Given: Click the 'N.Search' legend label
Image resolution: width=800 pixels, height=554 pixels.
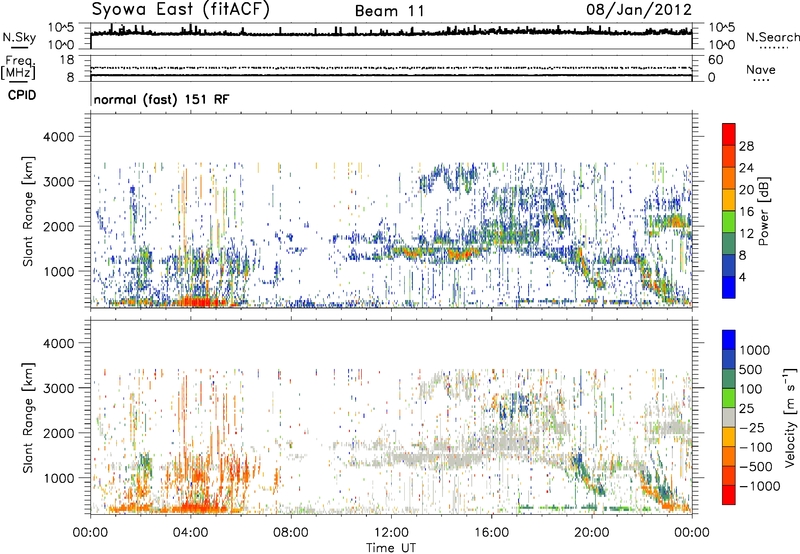Looking at the screenshot, I should 772,37.
